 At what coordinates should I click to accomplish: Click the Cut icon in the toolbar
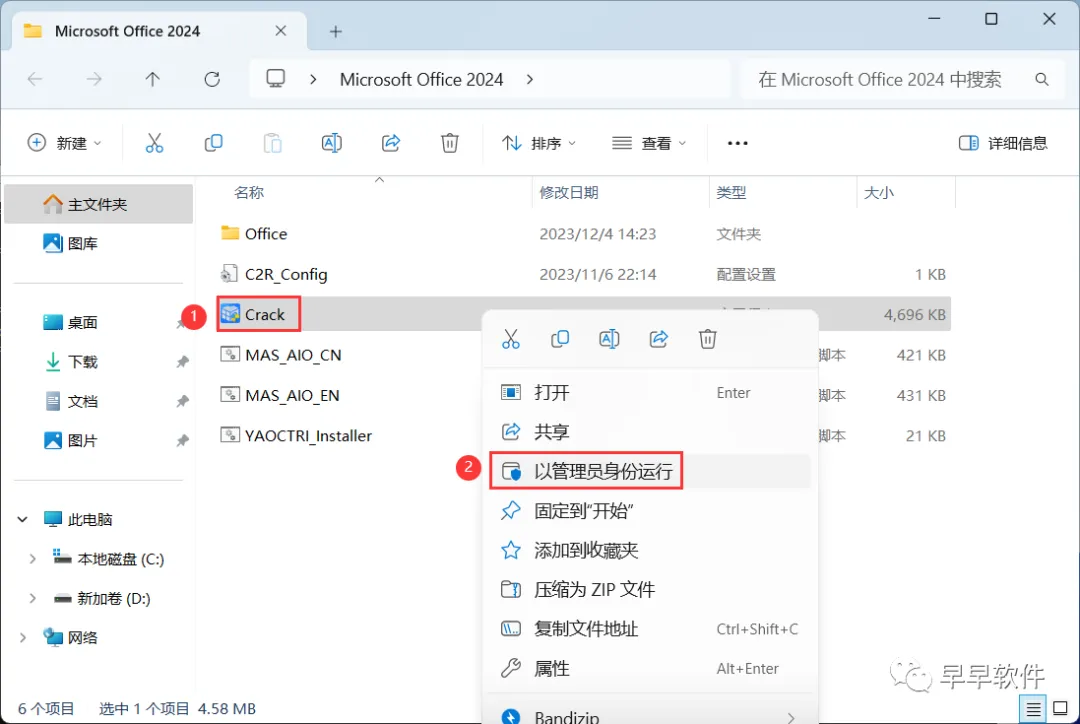154,143
